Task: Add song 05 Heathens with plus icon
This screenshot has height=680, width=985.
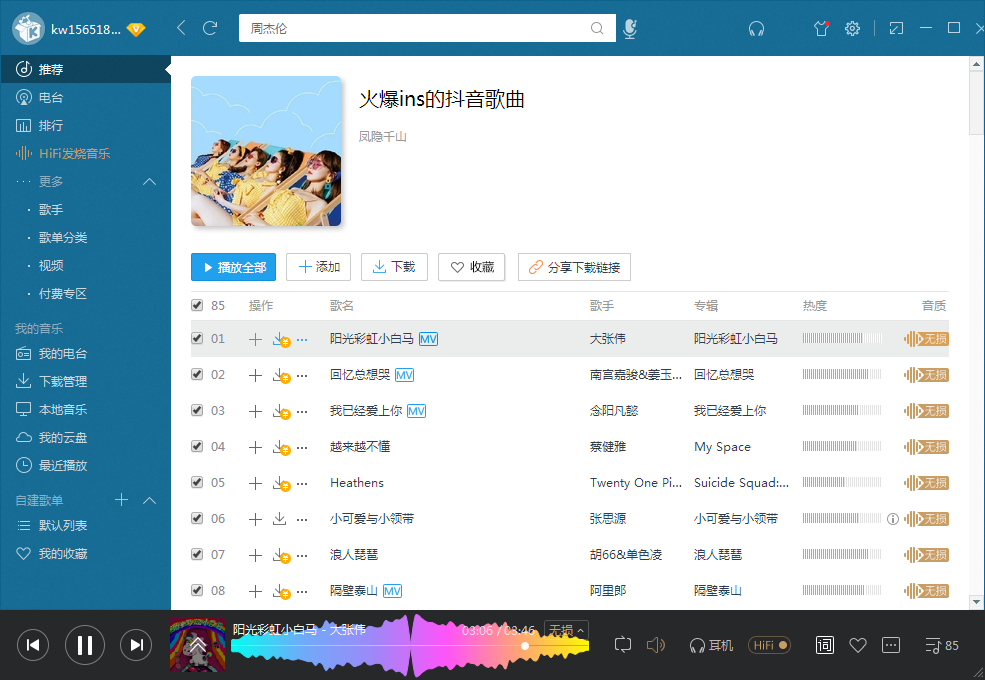Action: click(255, 483)
